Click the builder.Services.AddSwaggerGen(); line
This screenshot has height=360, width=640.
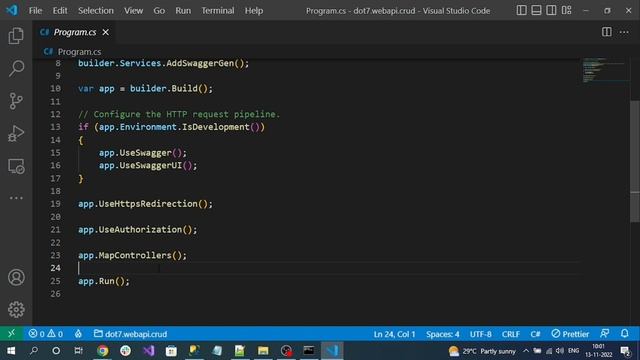pyautogui.click(x=163, y=63)
